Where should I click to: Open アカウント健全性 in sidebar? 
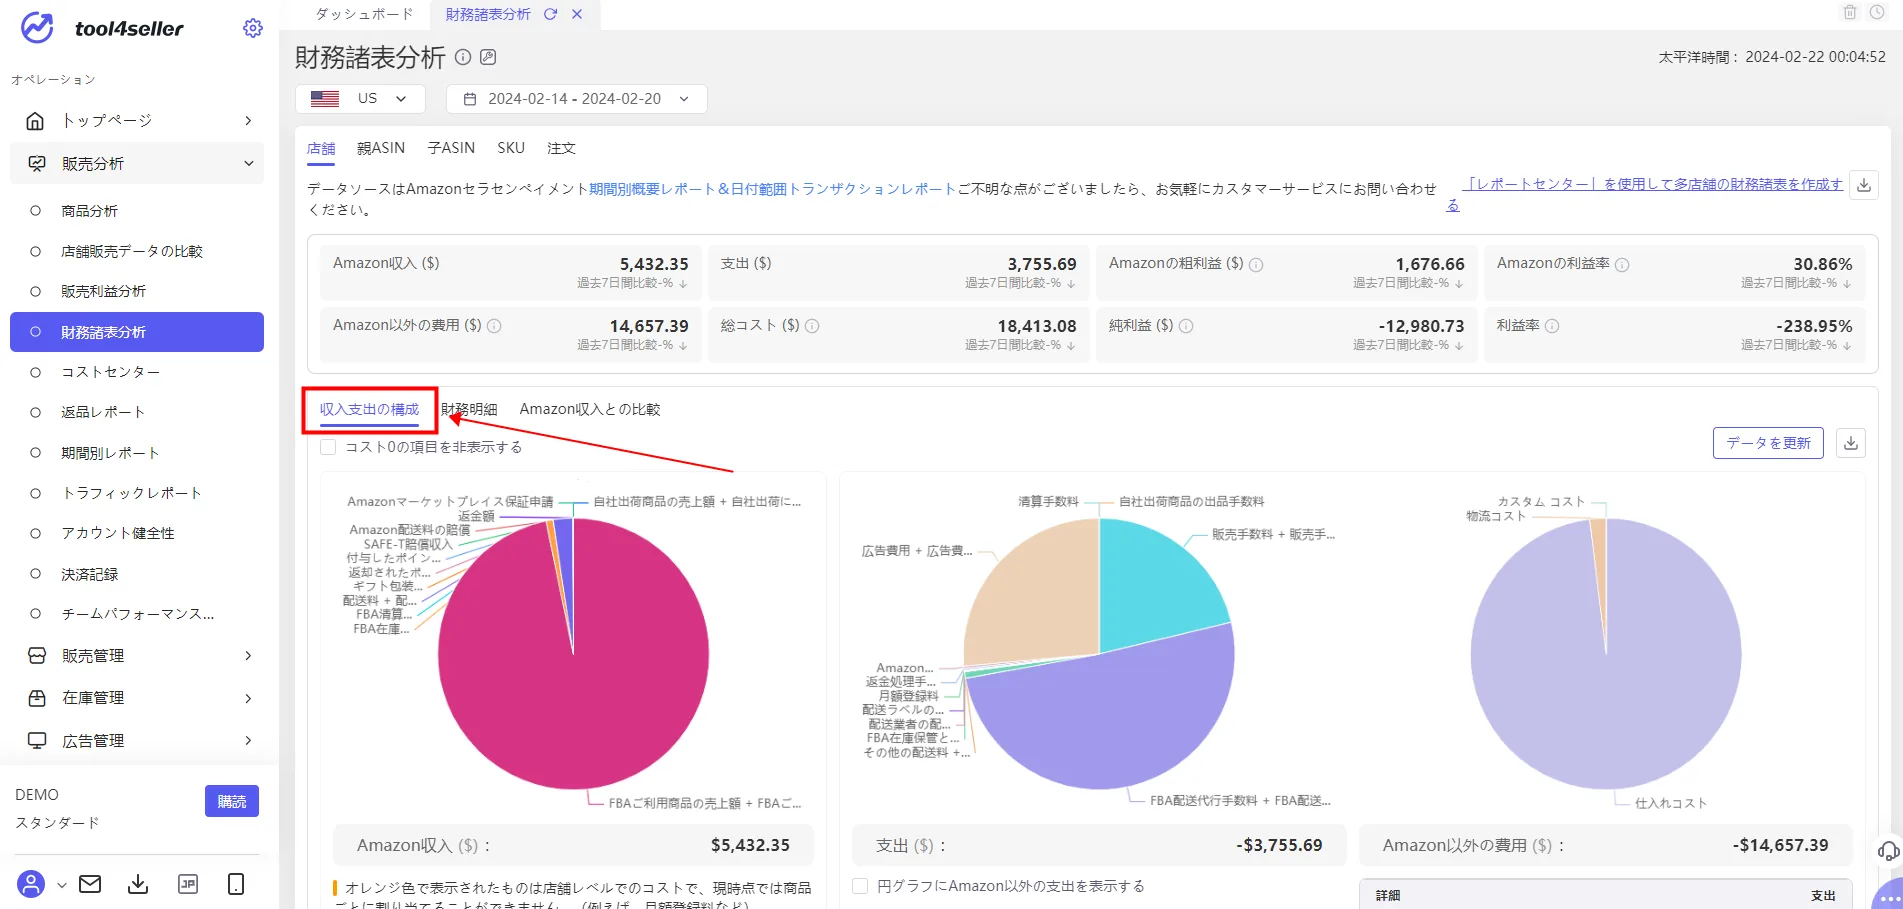coord(118,533)
